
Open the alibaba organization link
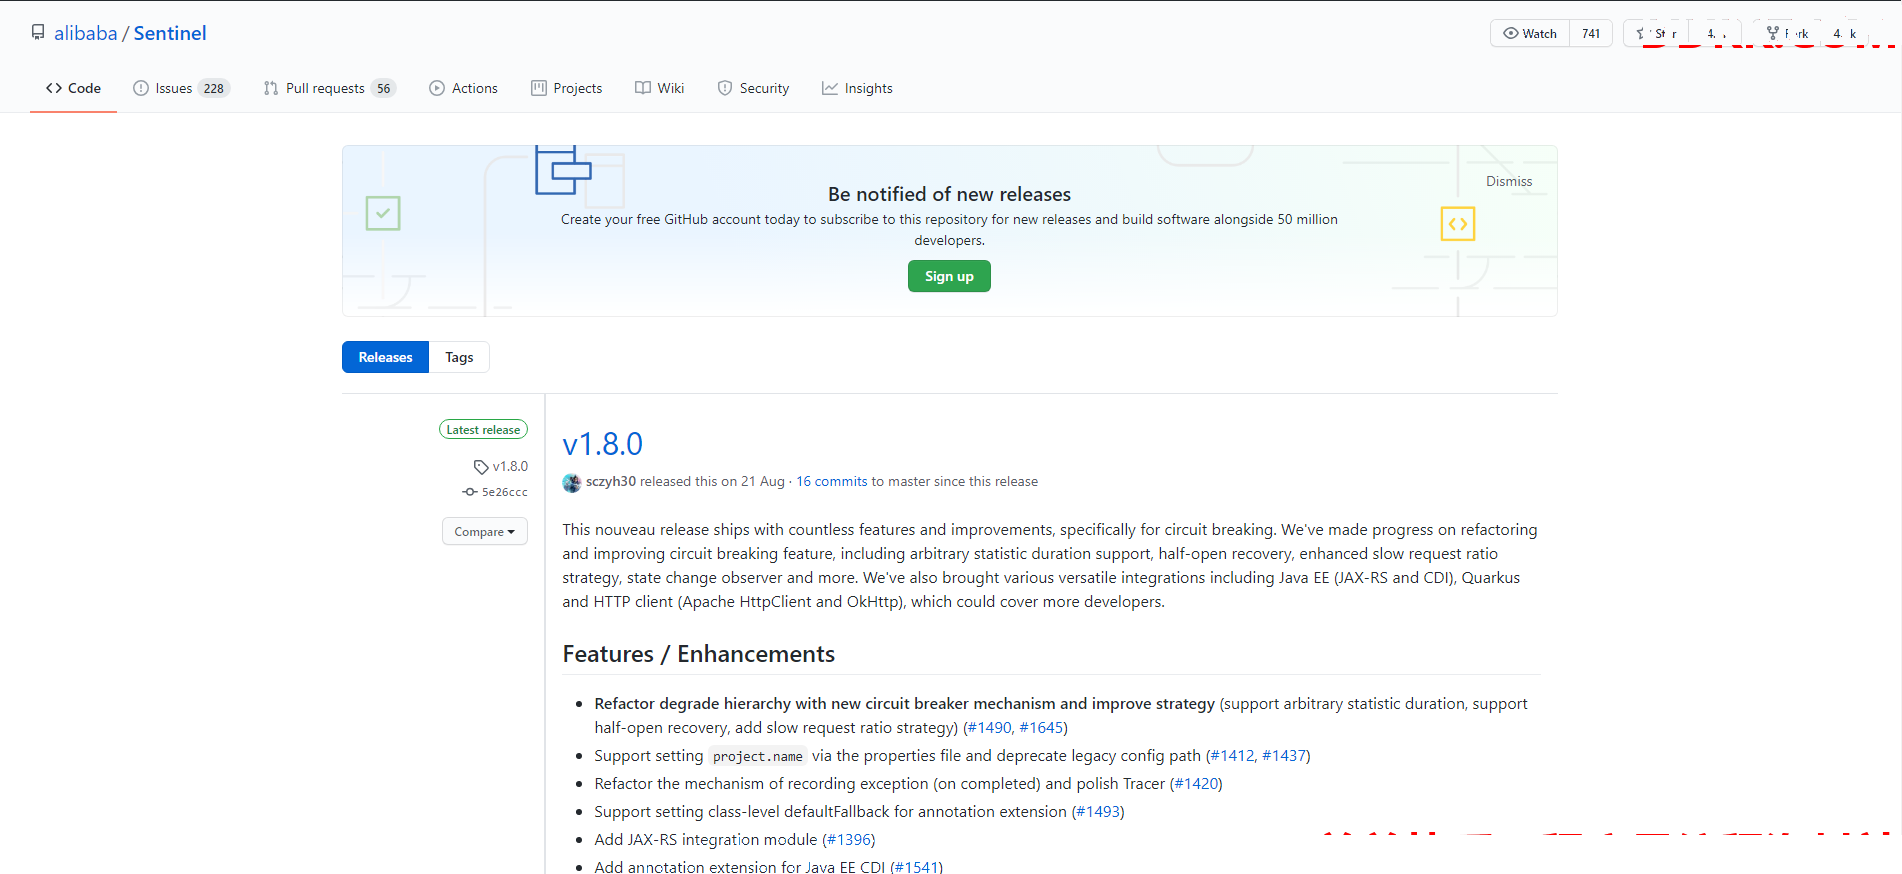pyautogui.click(x=85, y=33)
